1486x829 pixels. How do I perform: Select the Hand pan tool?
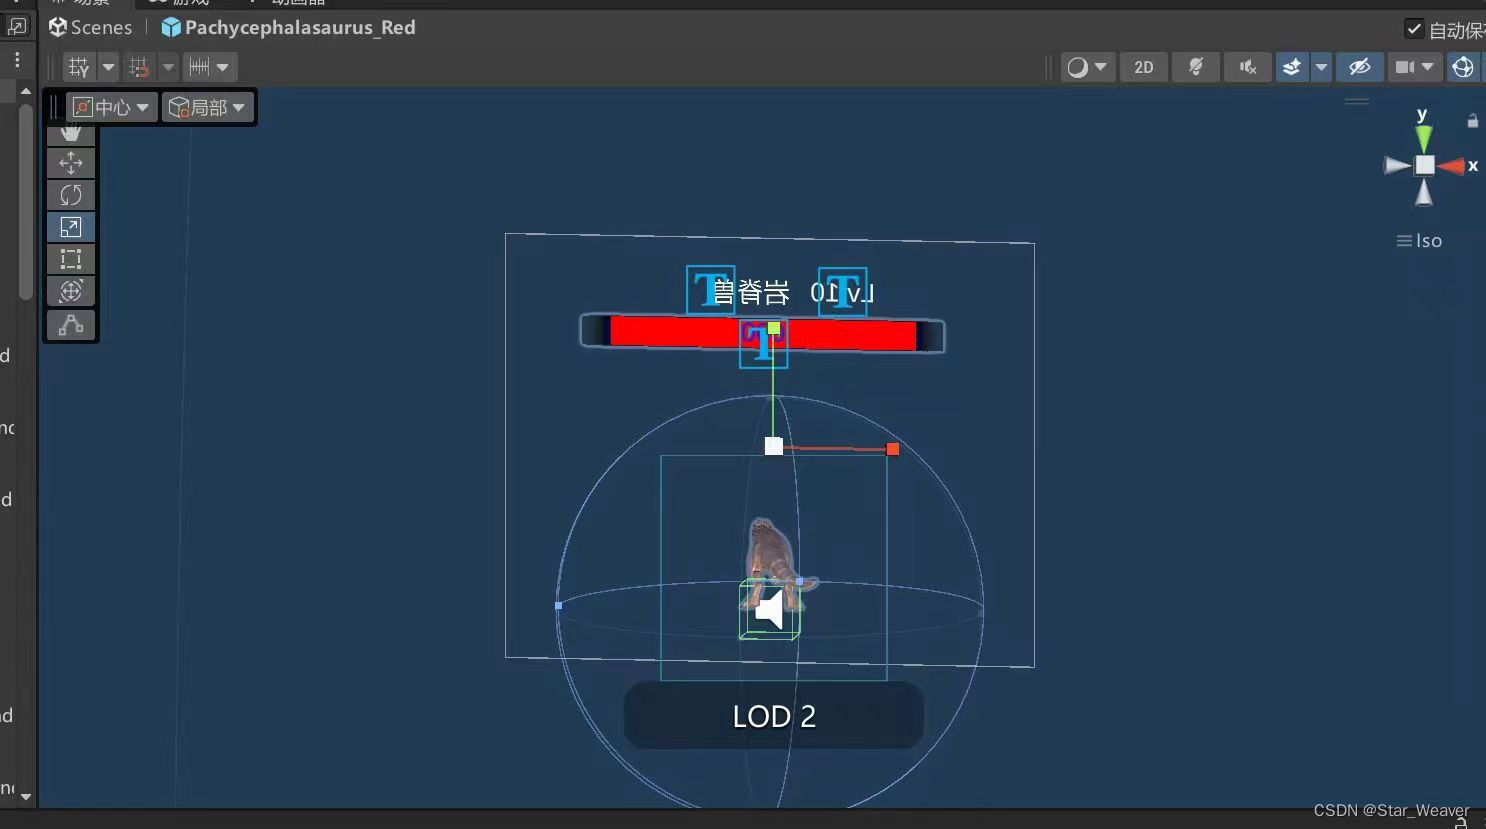[71, 131]
